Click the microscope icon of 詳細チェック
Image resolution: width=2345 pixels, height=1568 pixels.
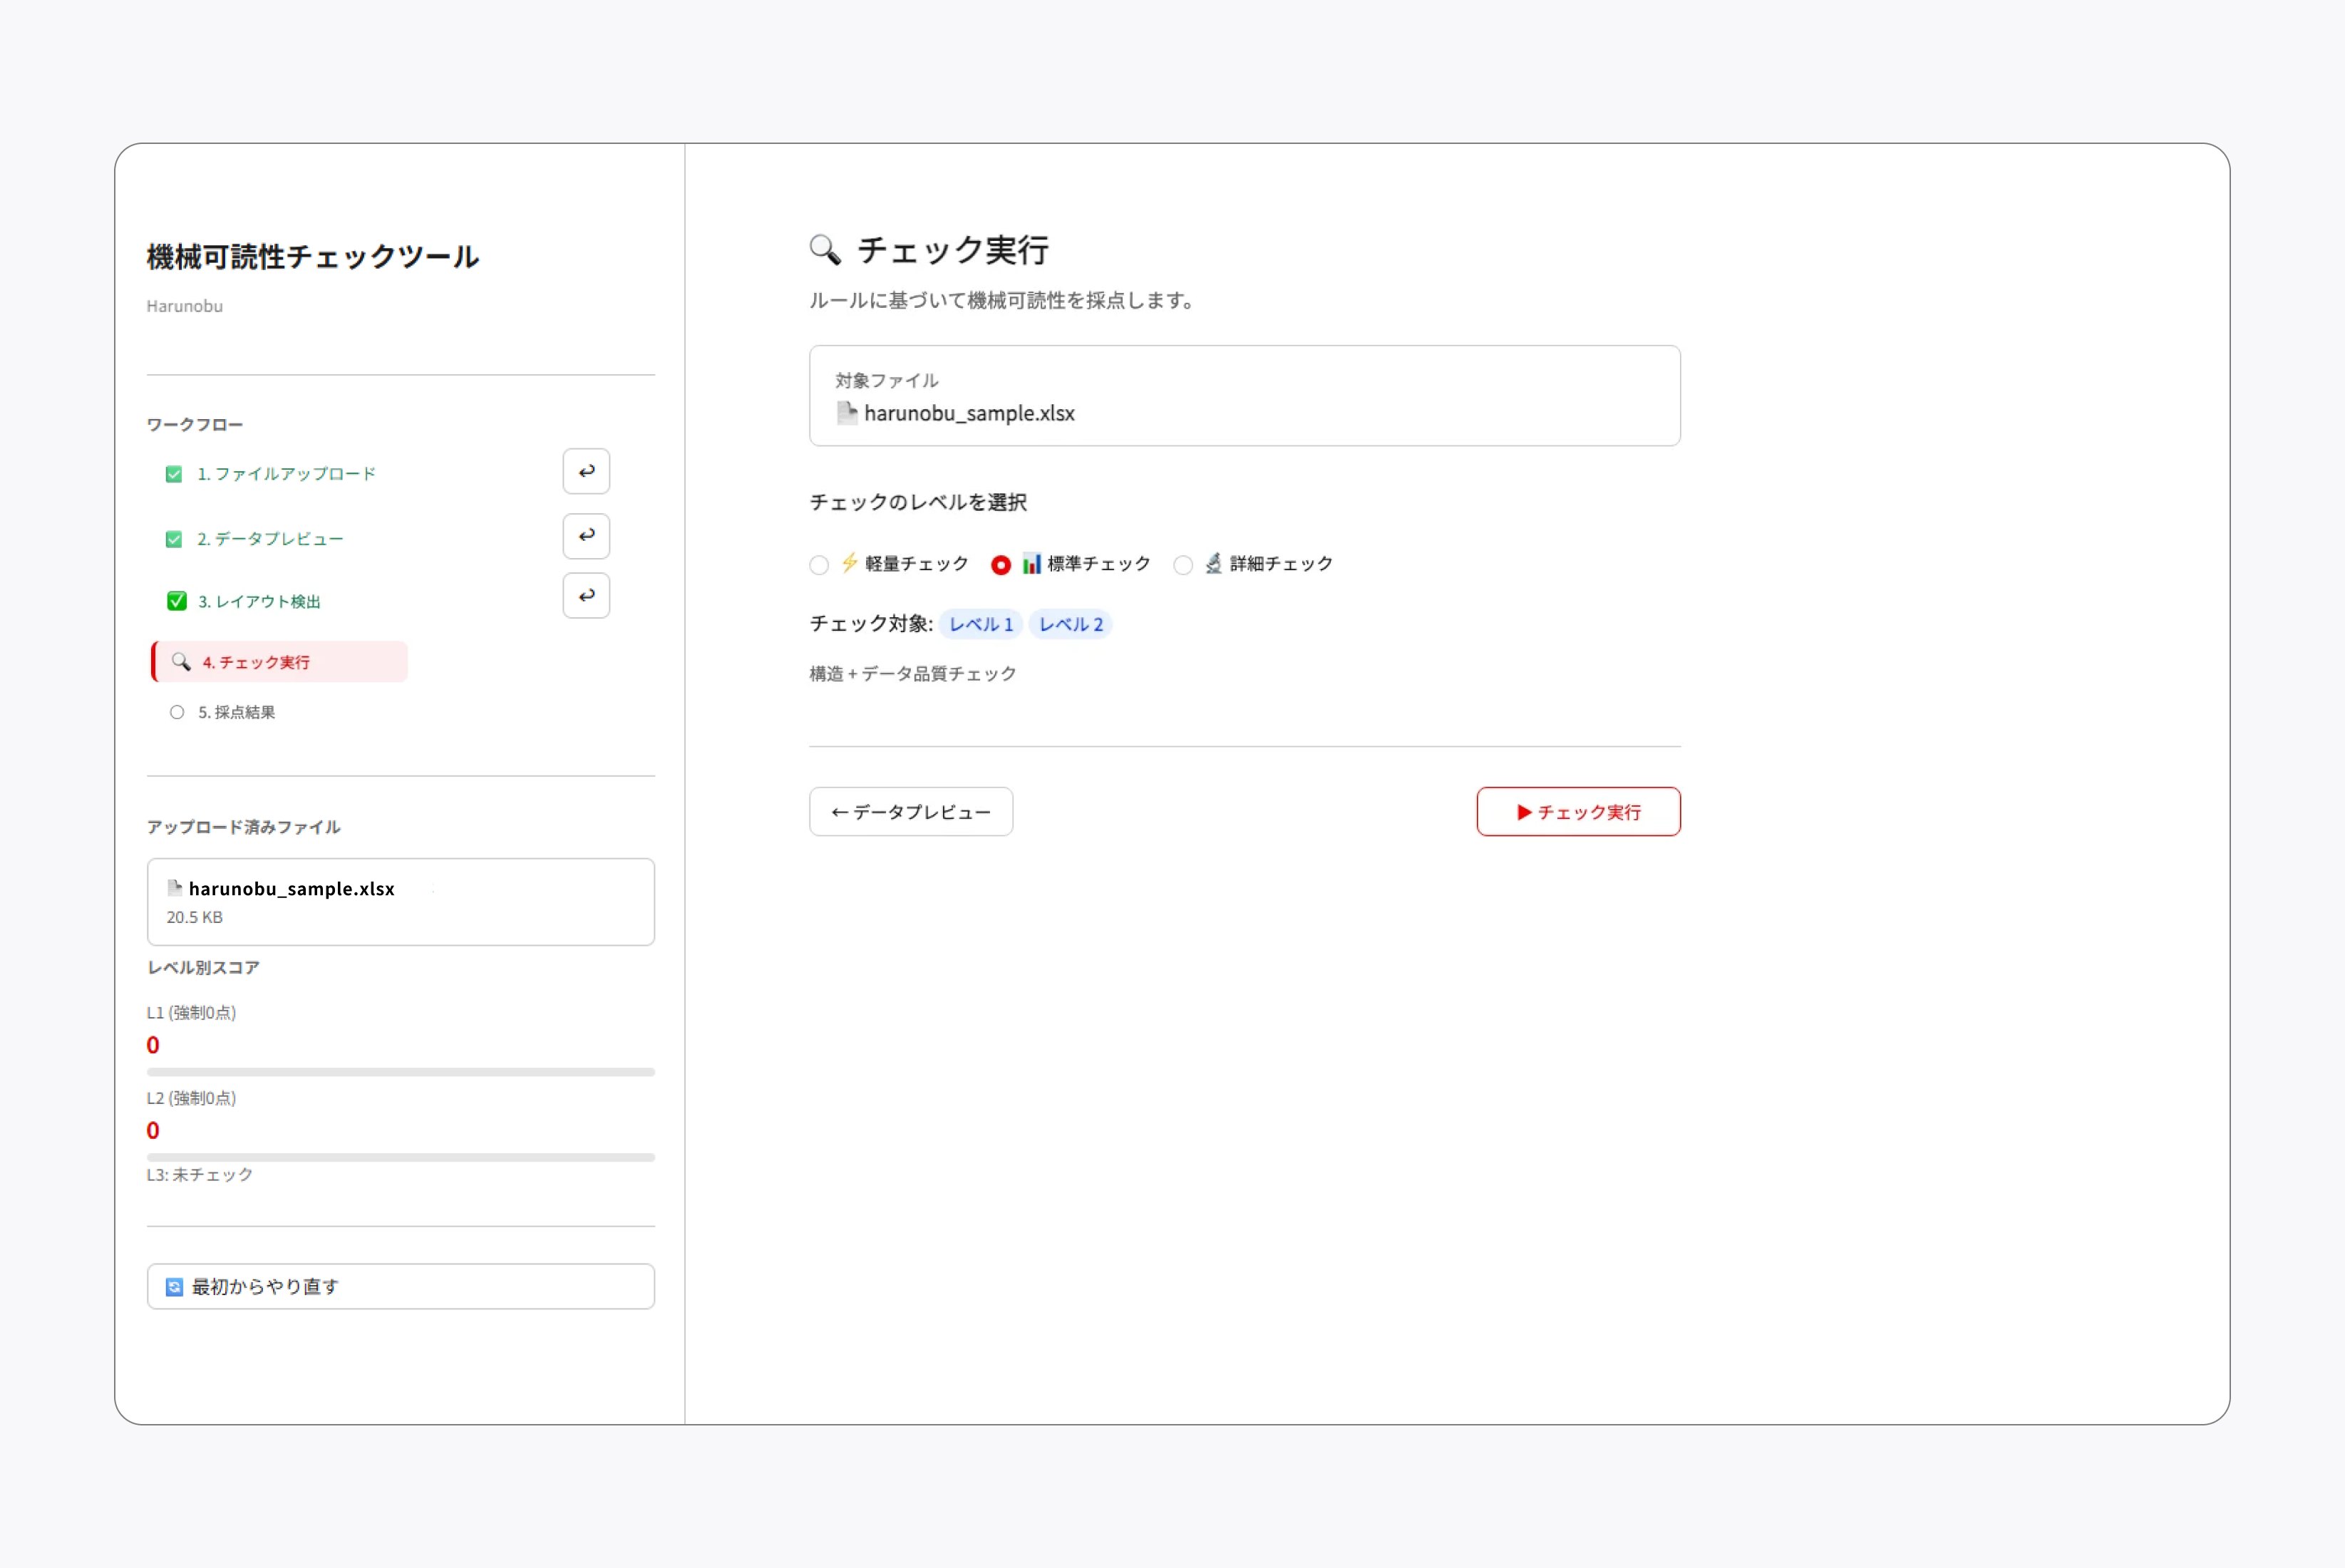[1213, 563]
